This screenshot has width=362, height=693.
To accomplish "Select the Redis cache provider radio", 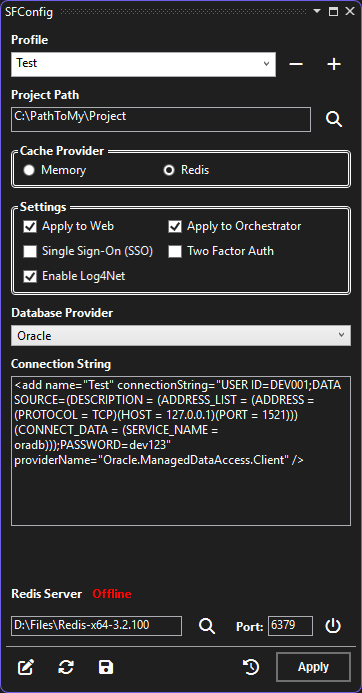I will (169, 170).
